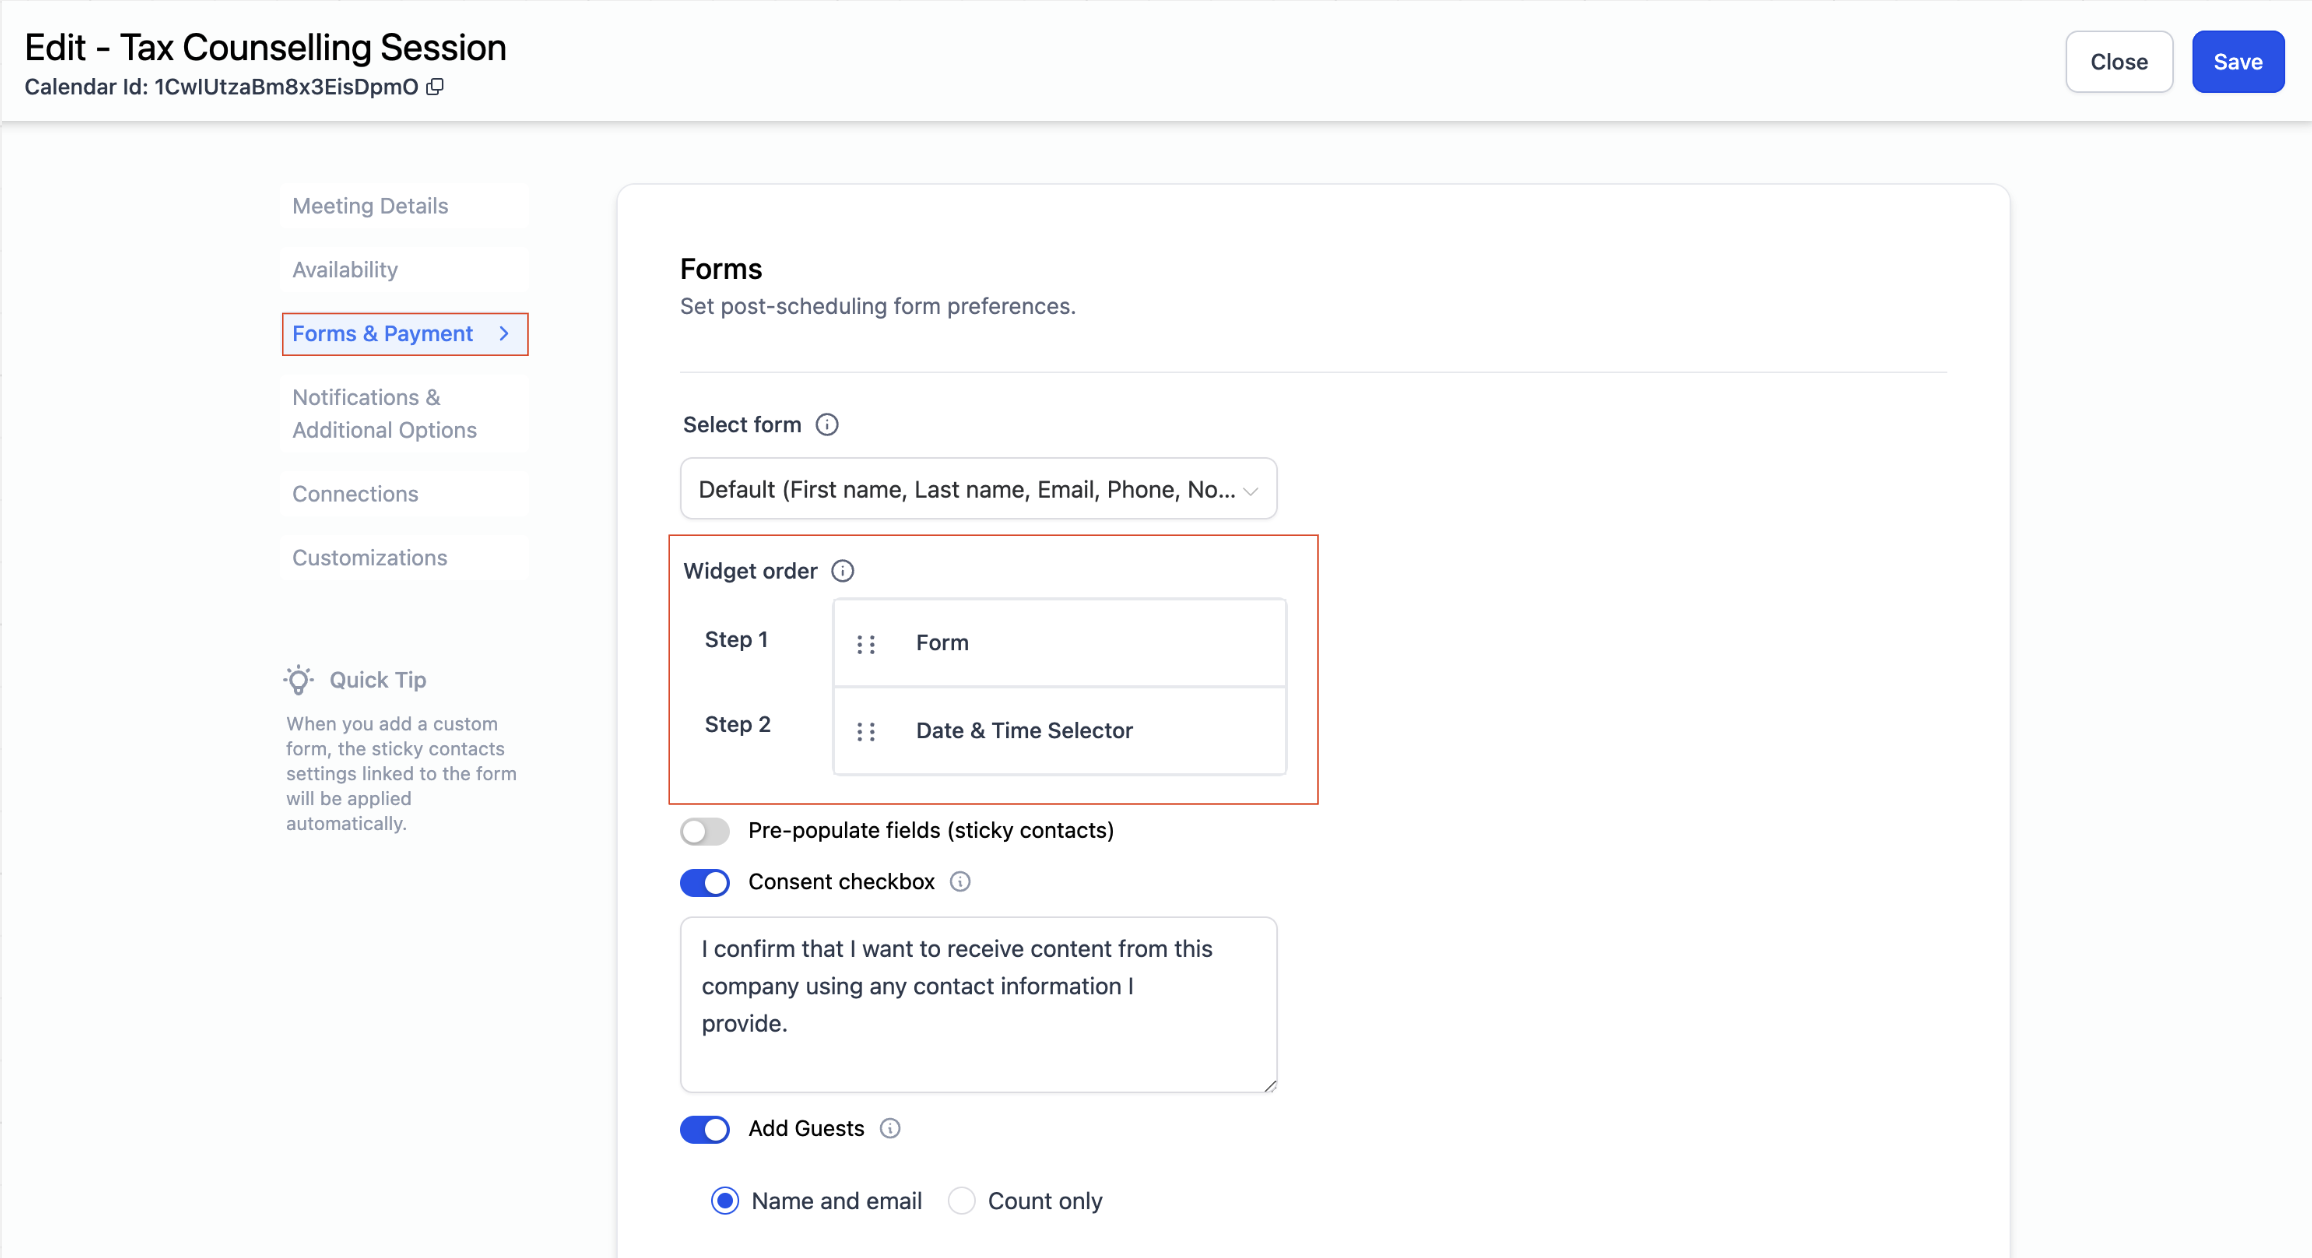Click Add Guests info icon

pos(890,1129)
